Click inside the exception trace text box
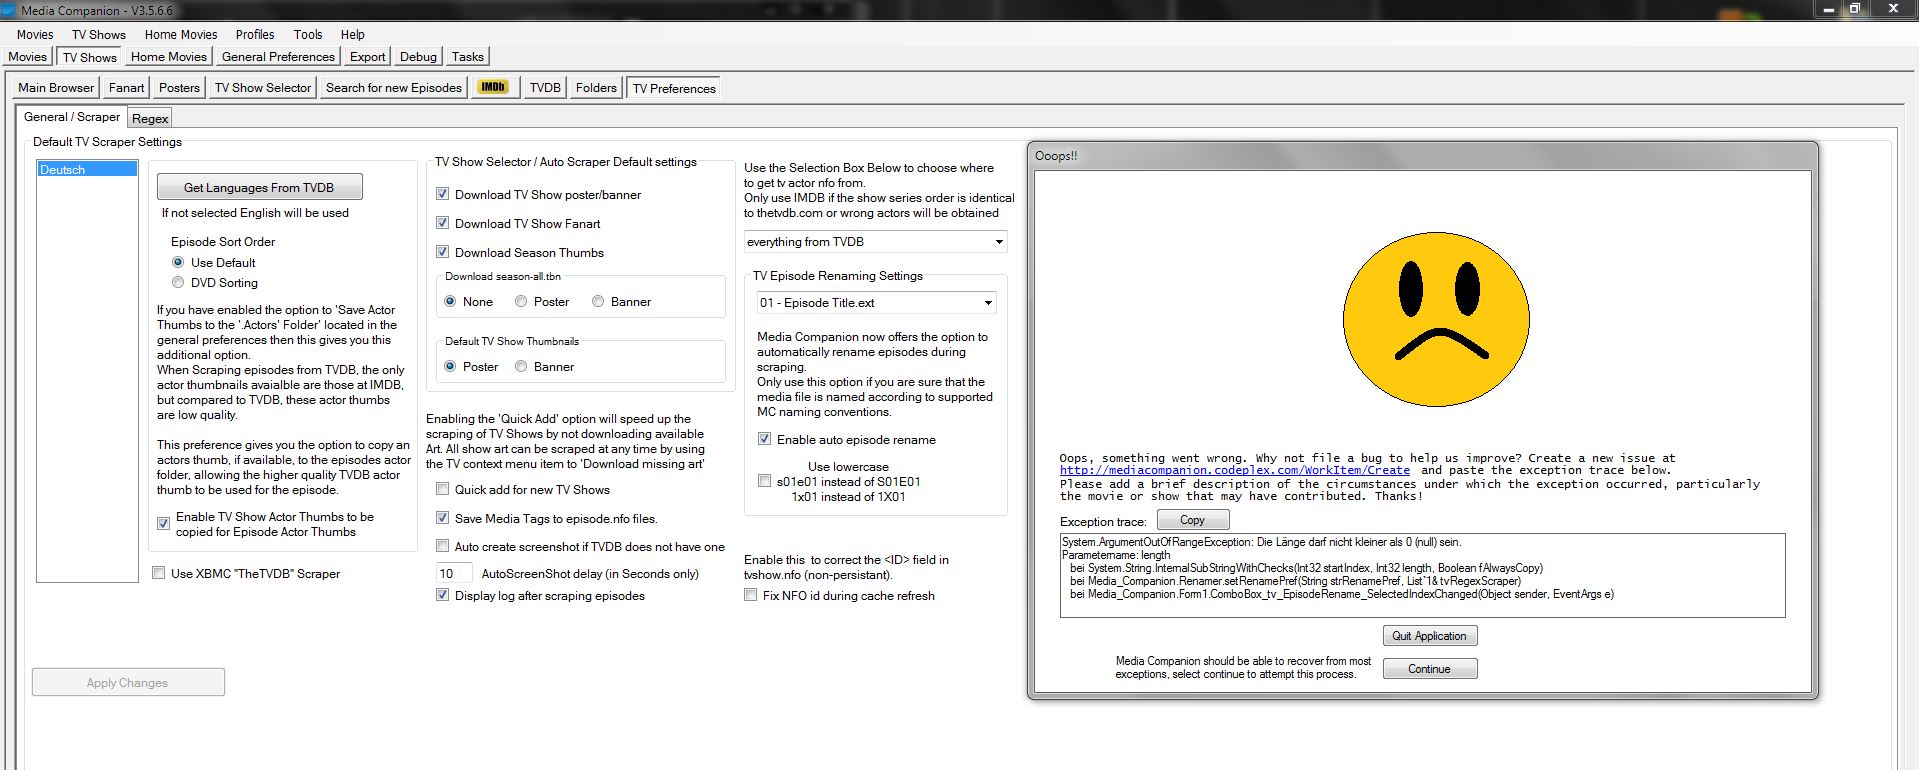This screenshot has height=770, width=1919. (1422, 575)
